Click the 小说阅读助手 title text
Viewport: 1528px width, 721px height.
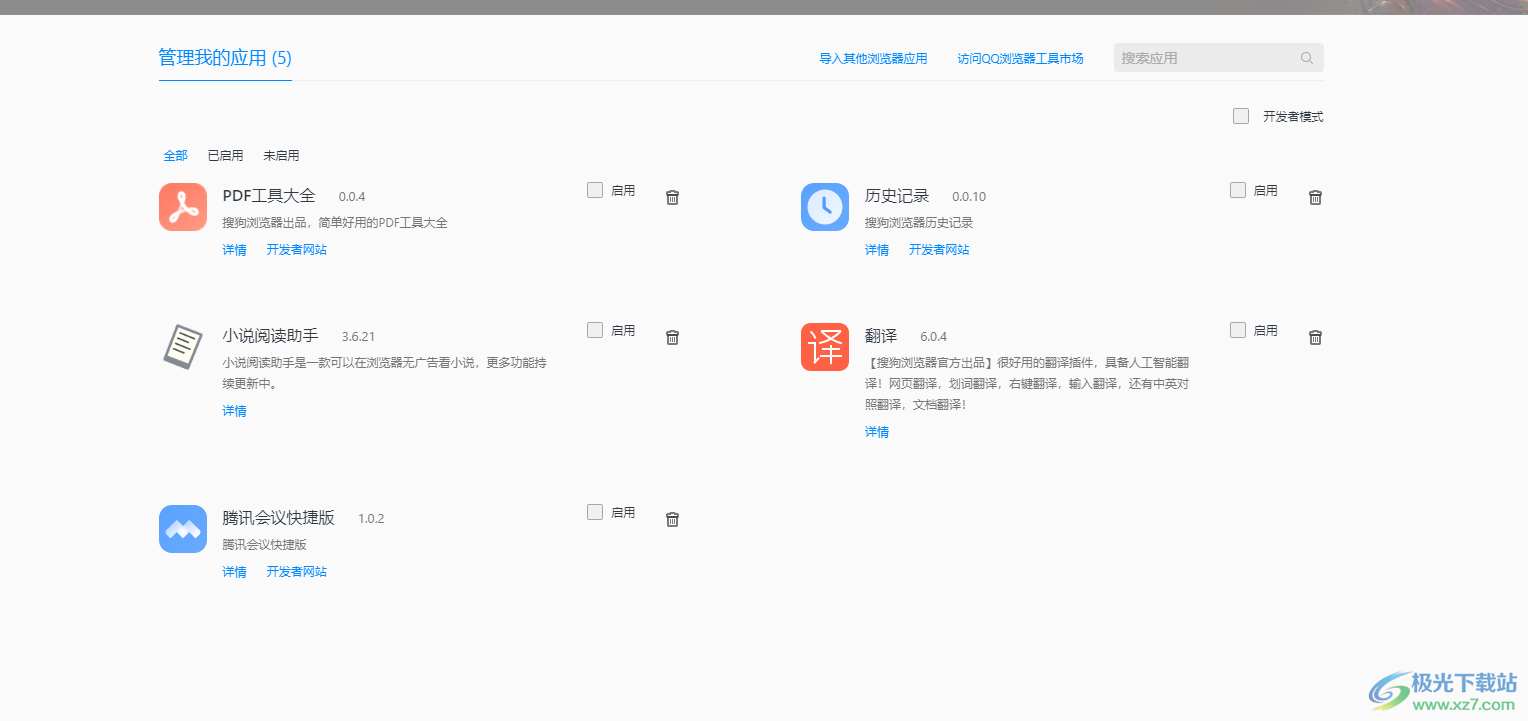point(270,336)
